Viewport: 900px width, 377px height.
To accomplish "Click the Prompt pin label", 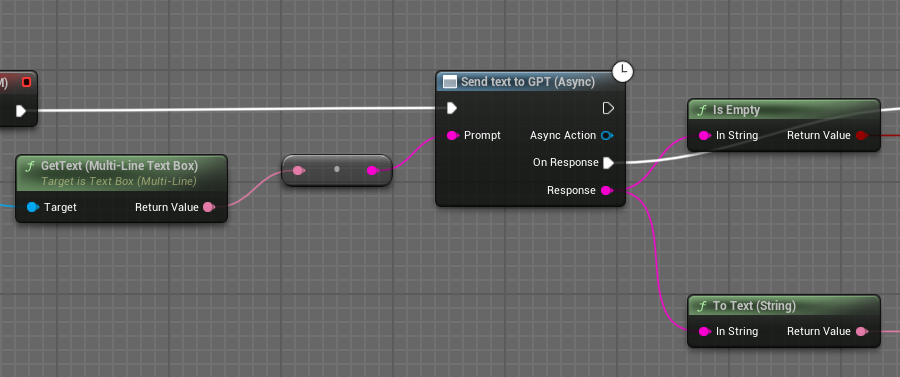I will click(482, 135).
